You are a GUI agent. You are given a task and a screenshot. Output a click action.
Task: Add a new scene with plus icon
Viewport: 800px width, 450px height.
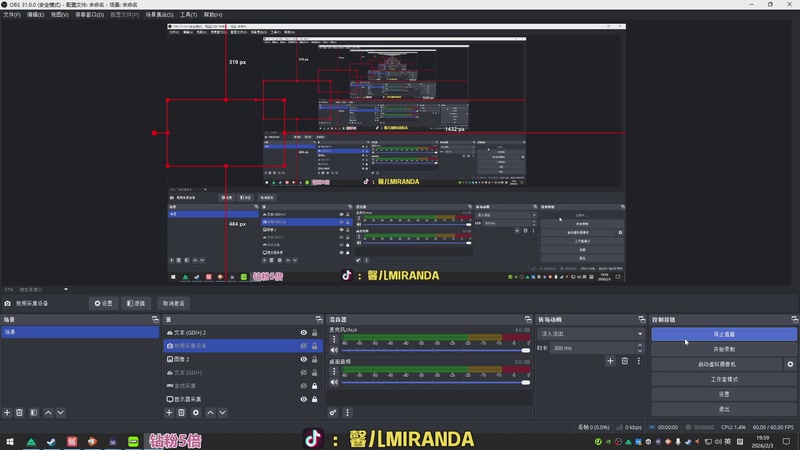coord(7,412)
